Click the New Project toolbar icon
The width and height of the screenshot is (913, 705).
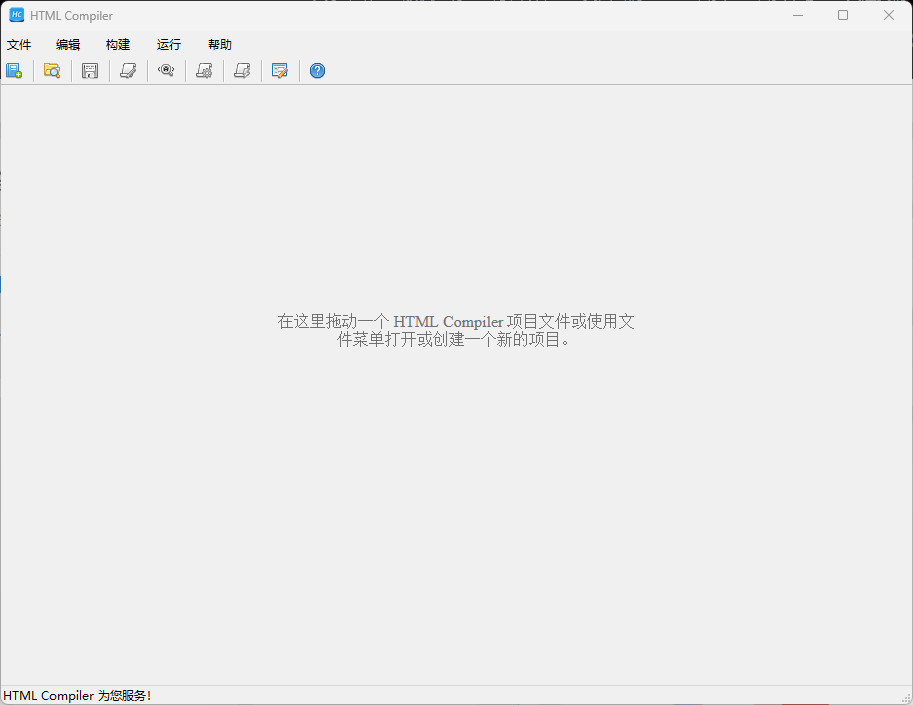tap(14, 70)
